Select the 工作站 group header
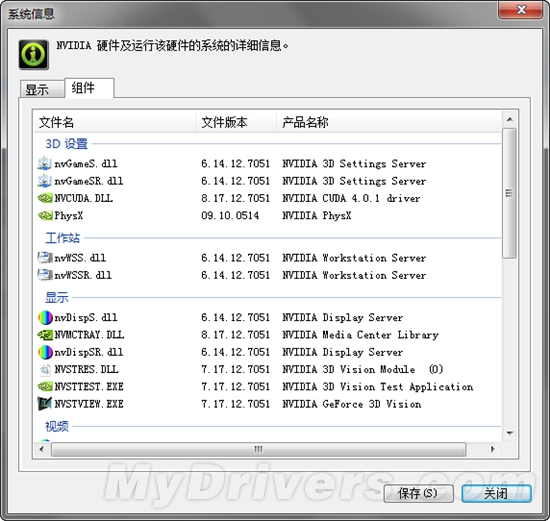550x521 pixels. (63, 238)
